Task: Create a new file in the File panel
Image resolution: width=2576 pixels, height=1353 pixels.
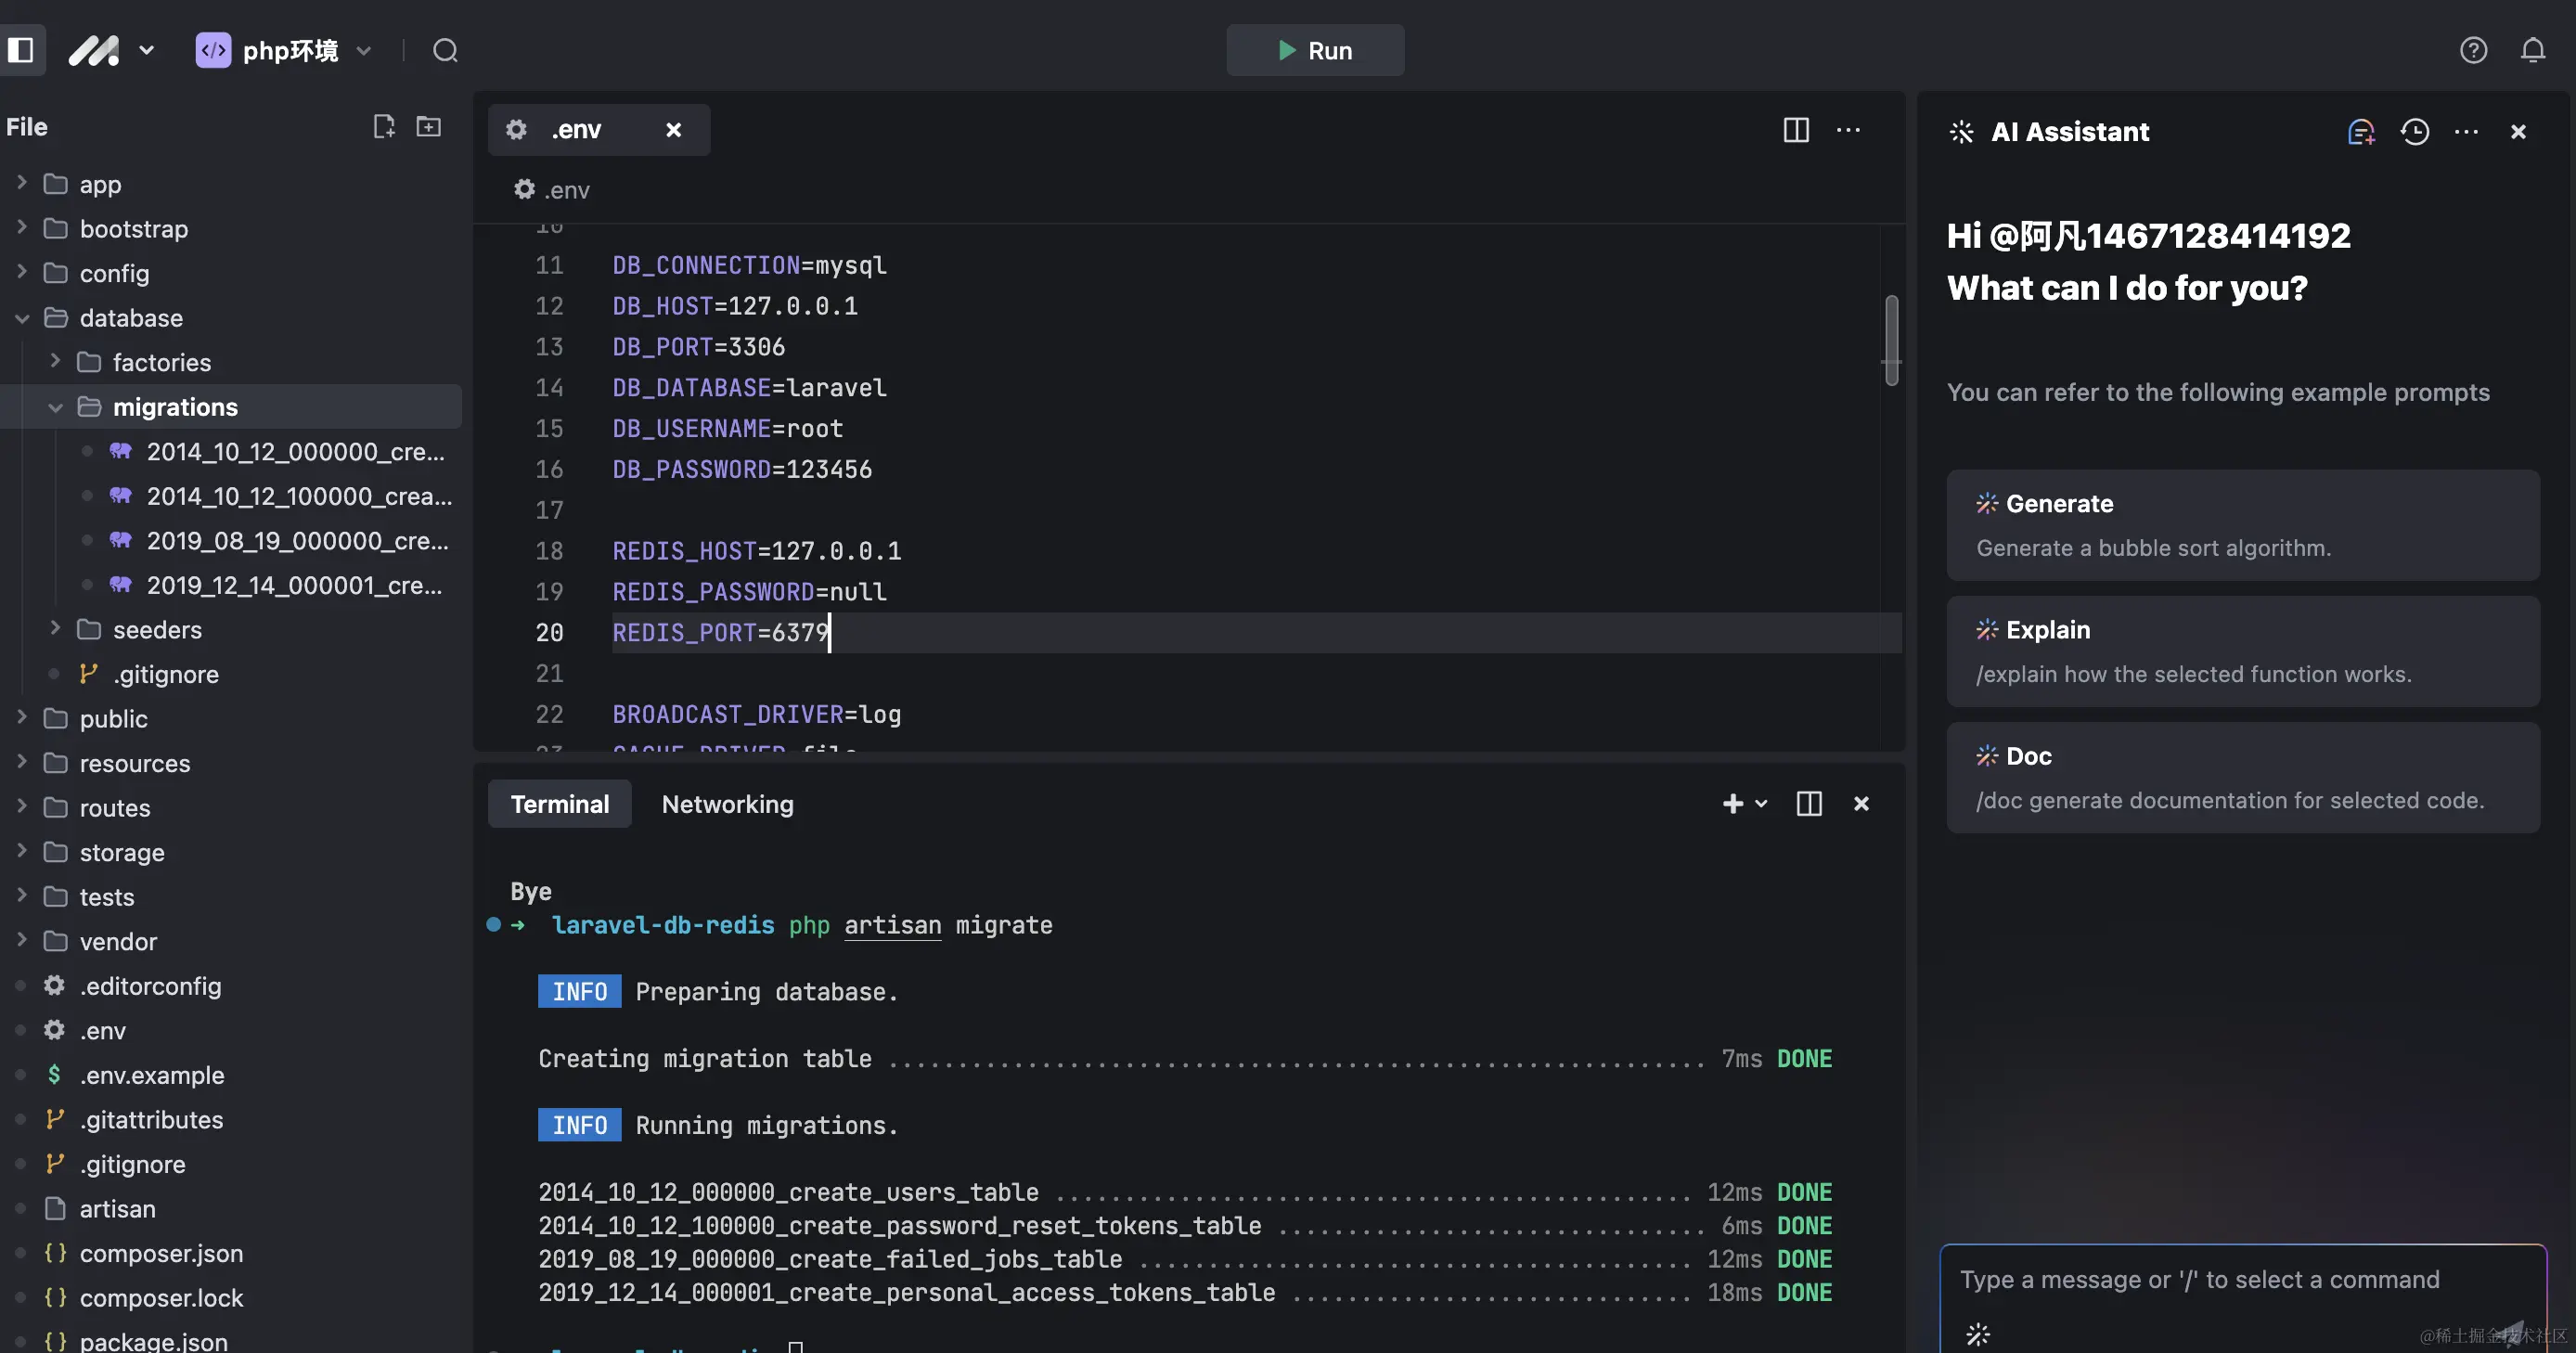Action: 384,127
